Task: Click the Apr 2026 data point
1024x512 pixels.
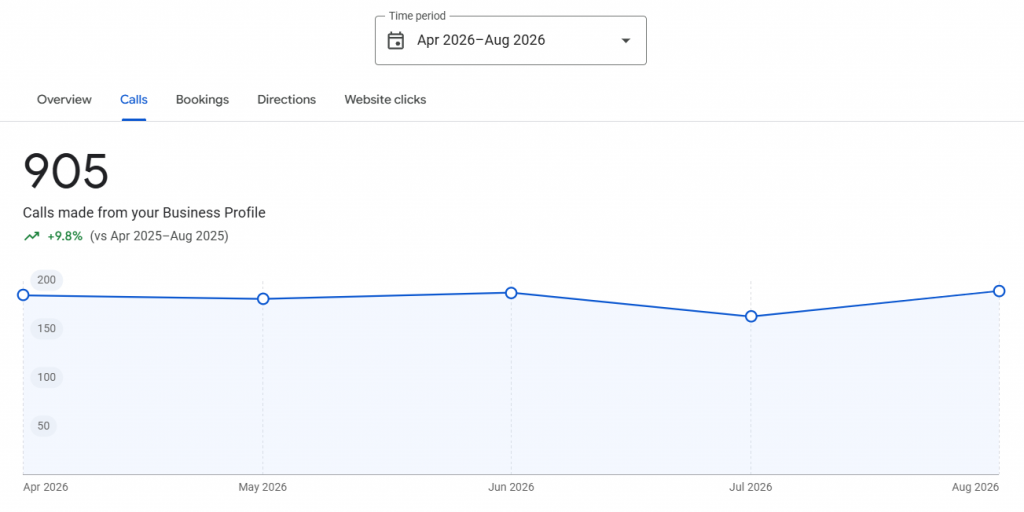Action: click(23, 295)
